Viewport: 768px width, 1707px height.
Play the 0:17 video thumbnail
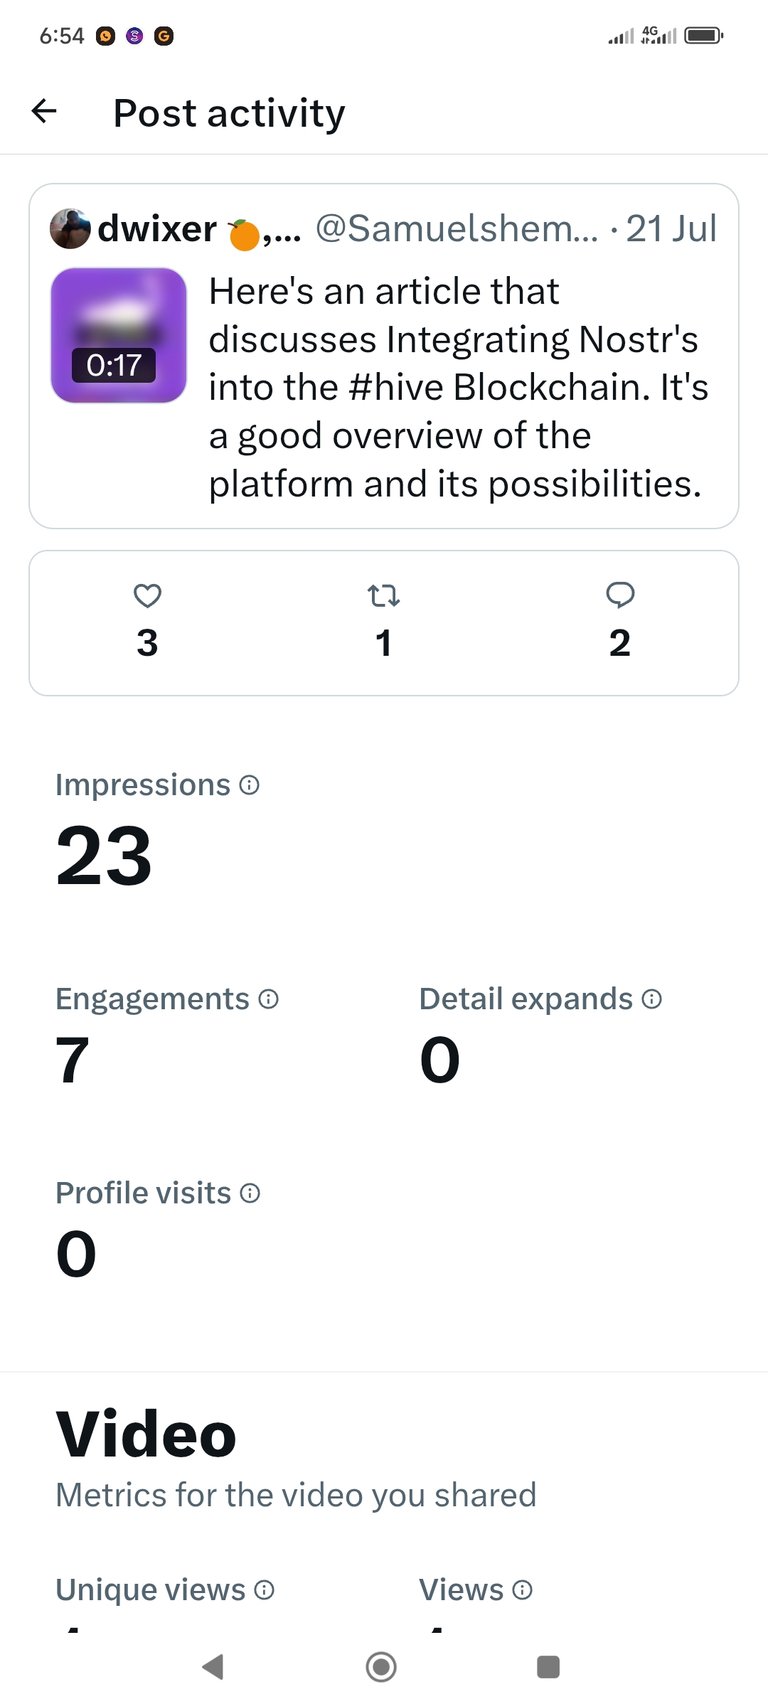click(119, 335)
